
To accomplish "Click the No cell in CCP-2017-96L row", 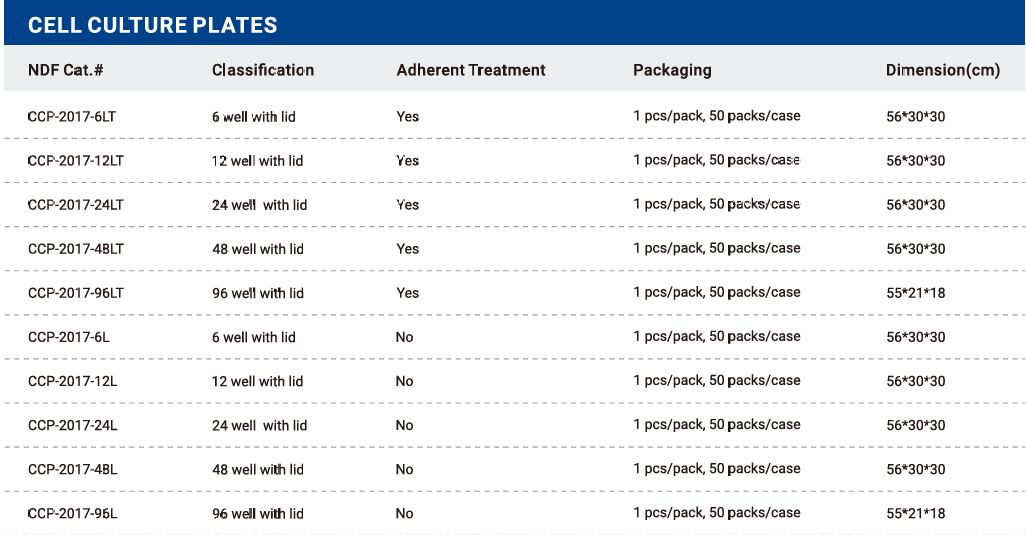I will (404, 514).
